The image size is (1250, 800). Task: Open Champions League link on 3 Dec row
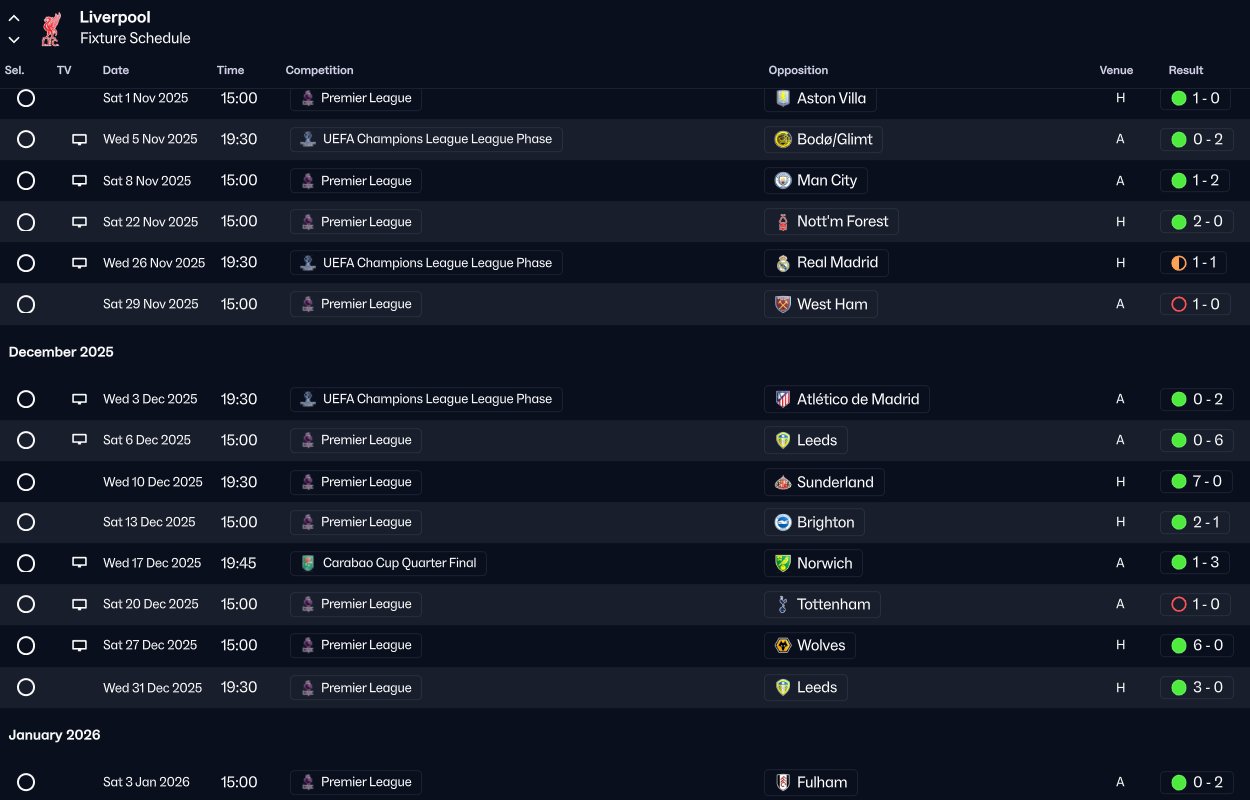[x=426, y=399]
